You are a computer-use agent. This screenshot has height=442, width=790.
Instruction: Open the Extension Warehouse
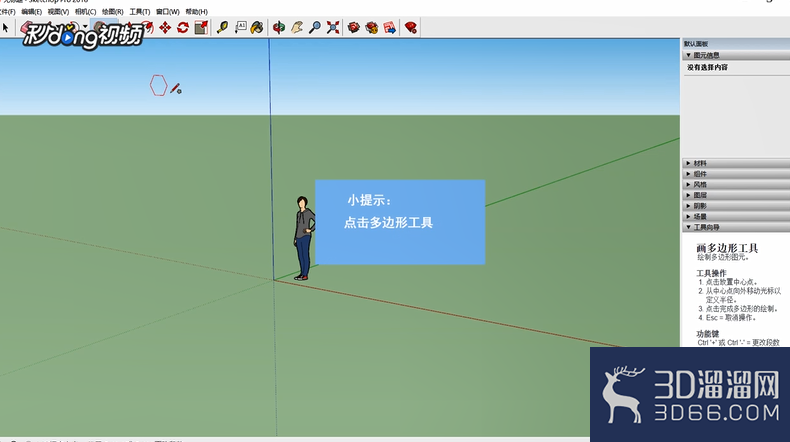click(372, 27)
